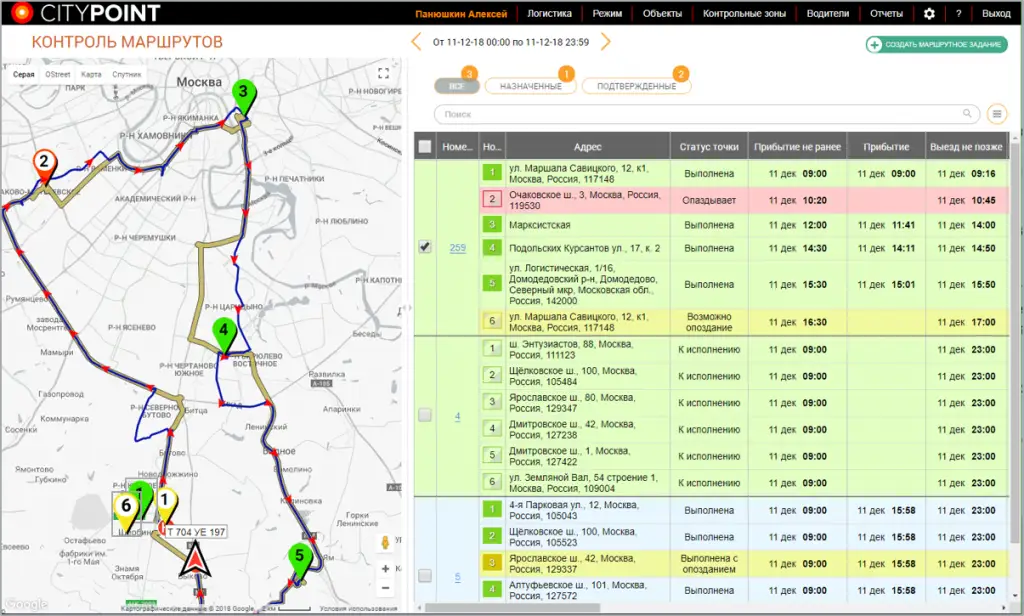Toggle fullscreen map view
The height and width of the screenshot is (616, 1024).
[383, 74]
